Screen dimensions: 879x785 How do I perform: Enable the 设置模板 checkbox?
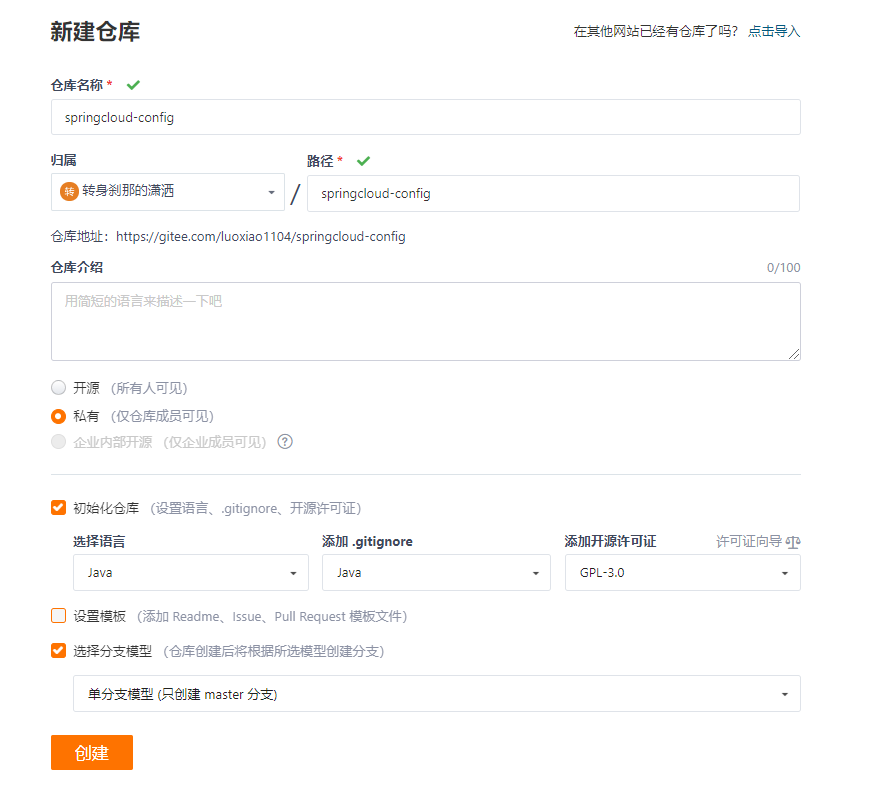(x=58, y=616)
